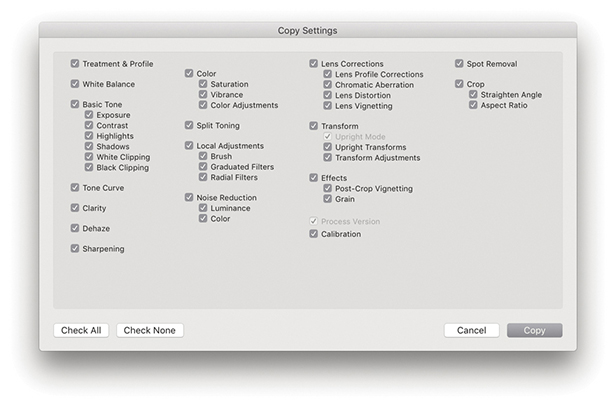Screen dimensions: 616x407
Task: Uncheck Lens Profile Corrections
Action: coord(328,74)
